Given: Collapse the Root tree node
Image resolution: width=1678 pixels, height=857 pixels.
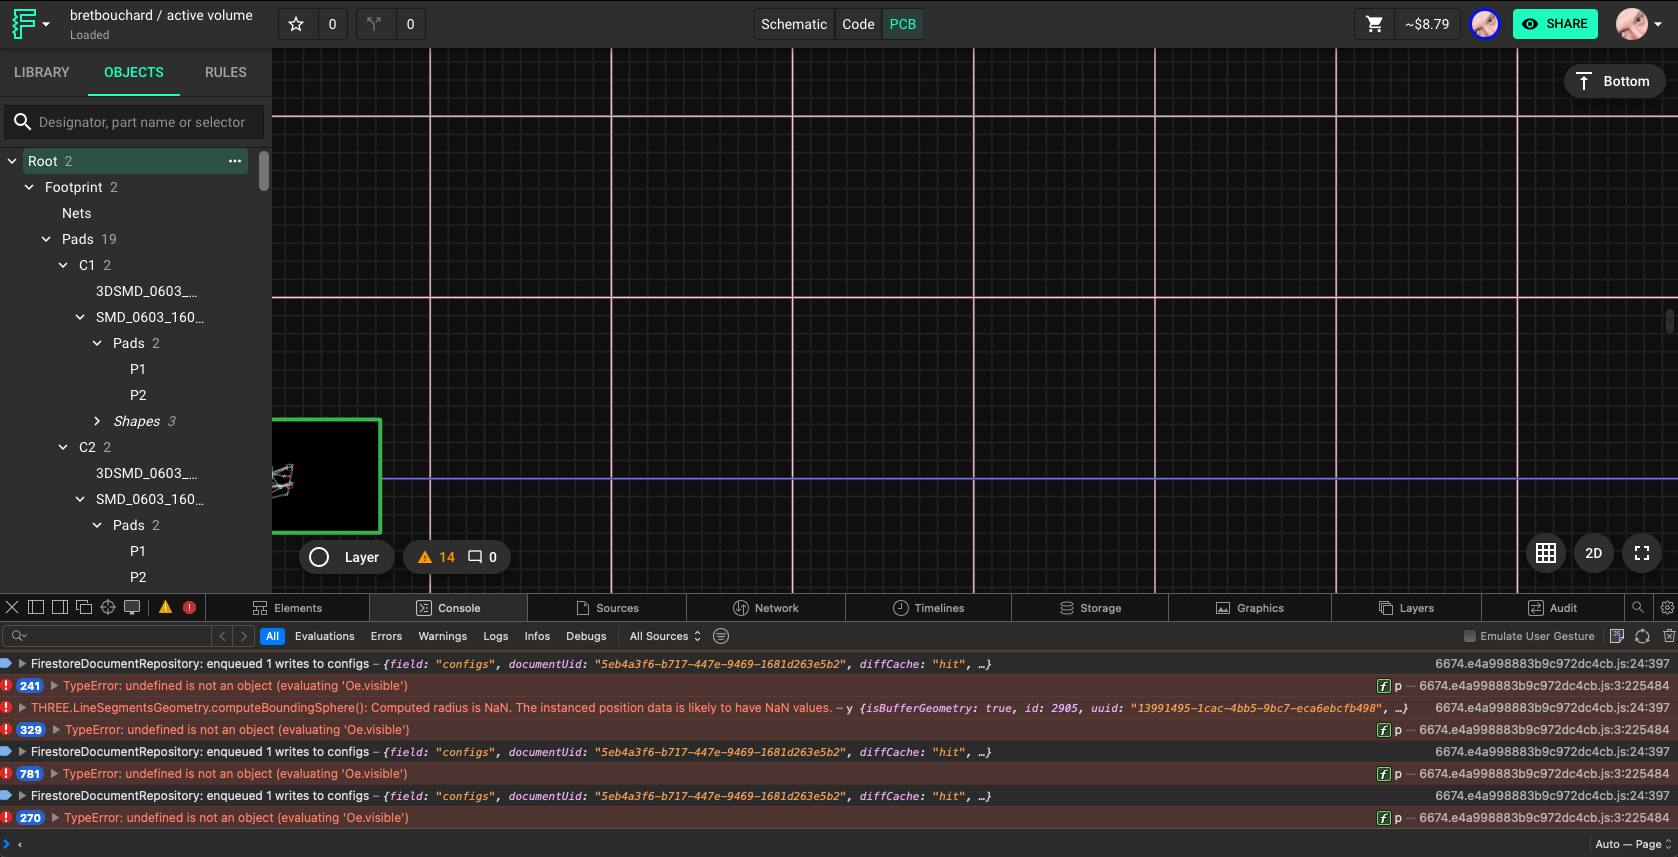Looking at the screenshot, I should pos(12,161).
